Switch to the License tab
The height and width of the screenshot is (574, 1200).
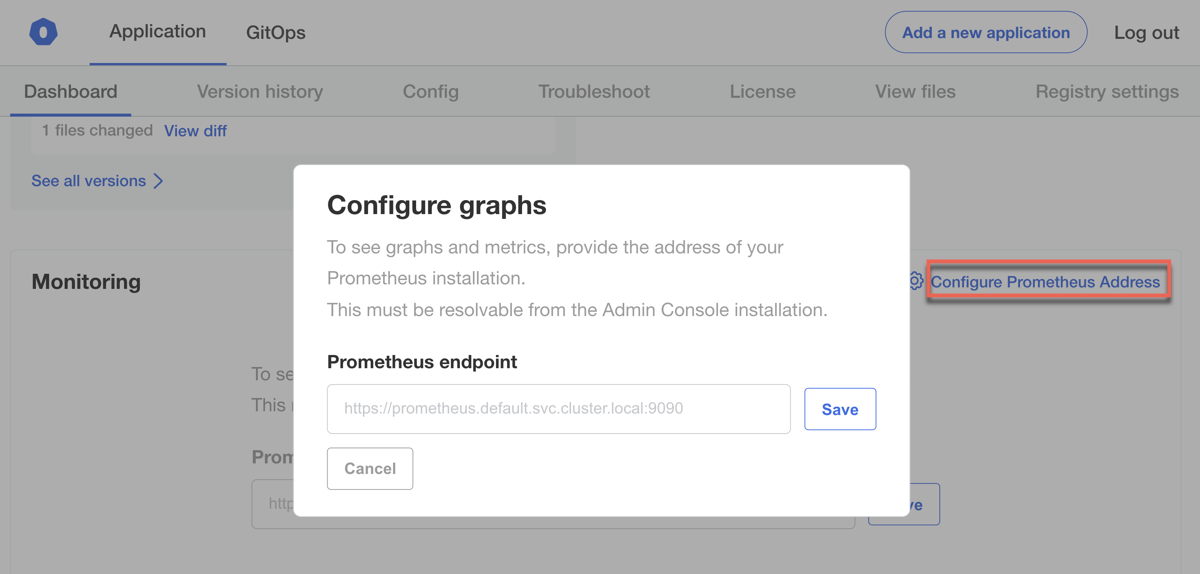click(762, 92)
